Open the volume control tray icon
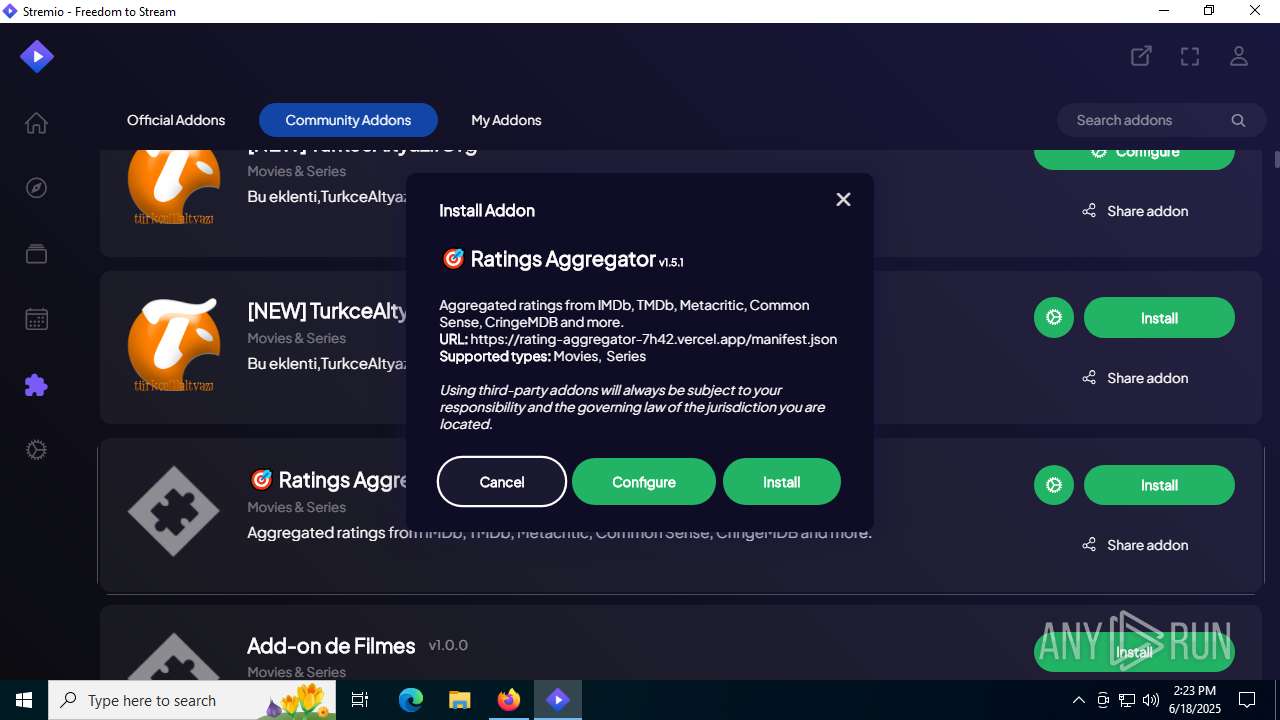This screenshot has width=1280, height=720. [1151, 700]
